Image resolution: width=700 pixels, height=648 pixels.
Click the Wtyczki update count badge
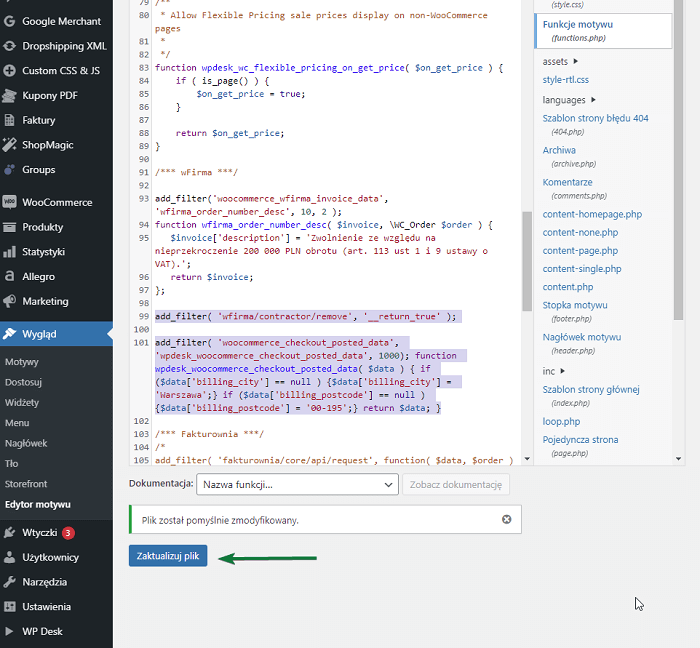tap(68, 533)
